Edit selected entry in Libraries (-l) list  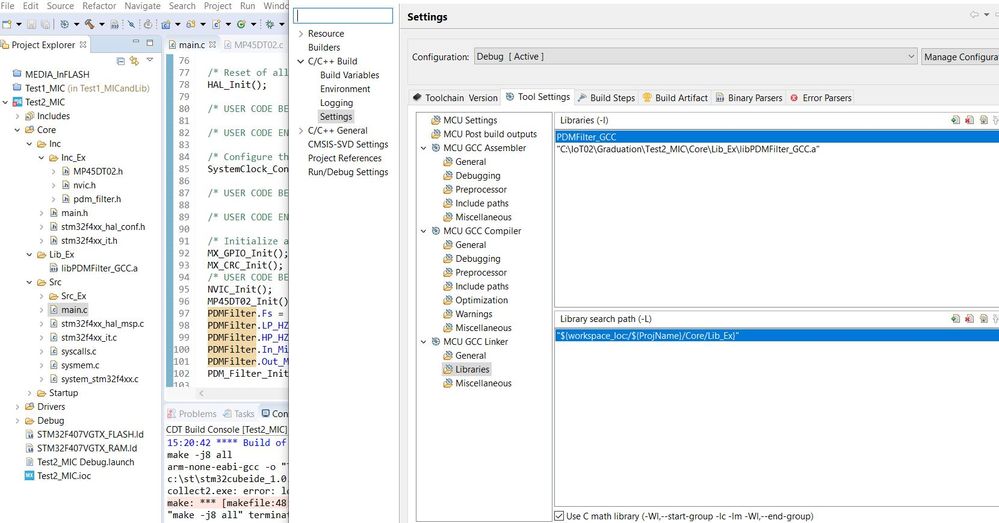tap(984, 120)
